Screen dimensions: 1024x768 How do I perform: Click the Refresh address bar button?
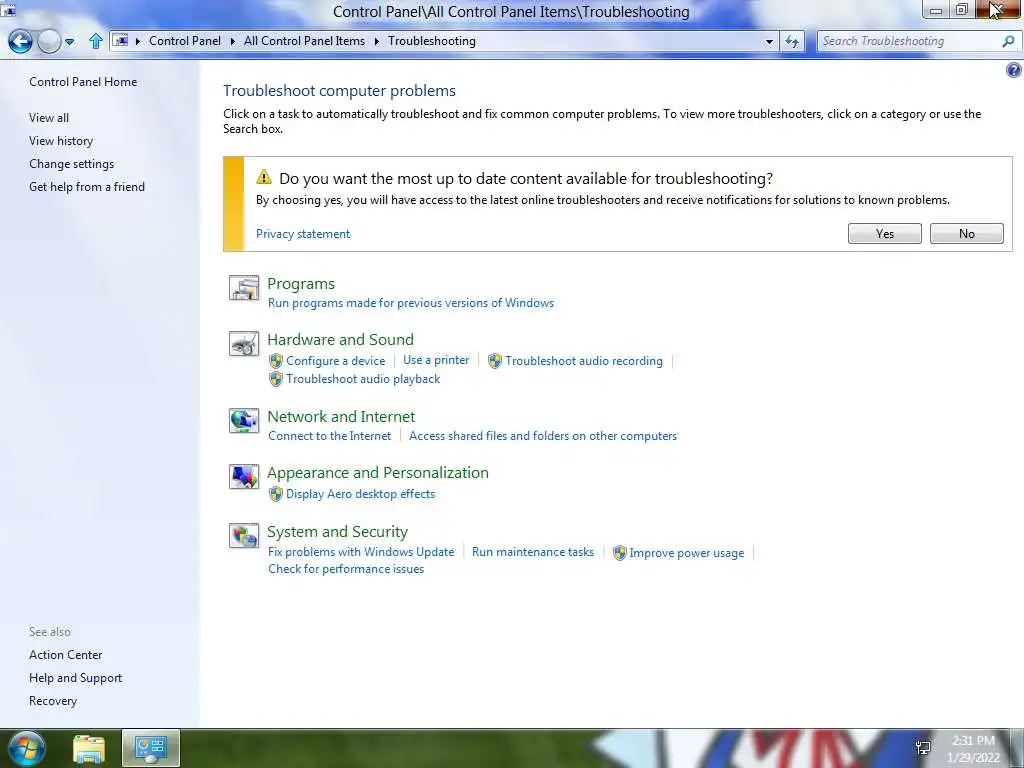pos(792,41)
